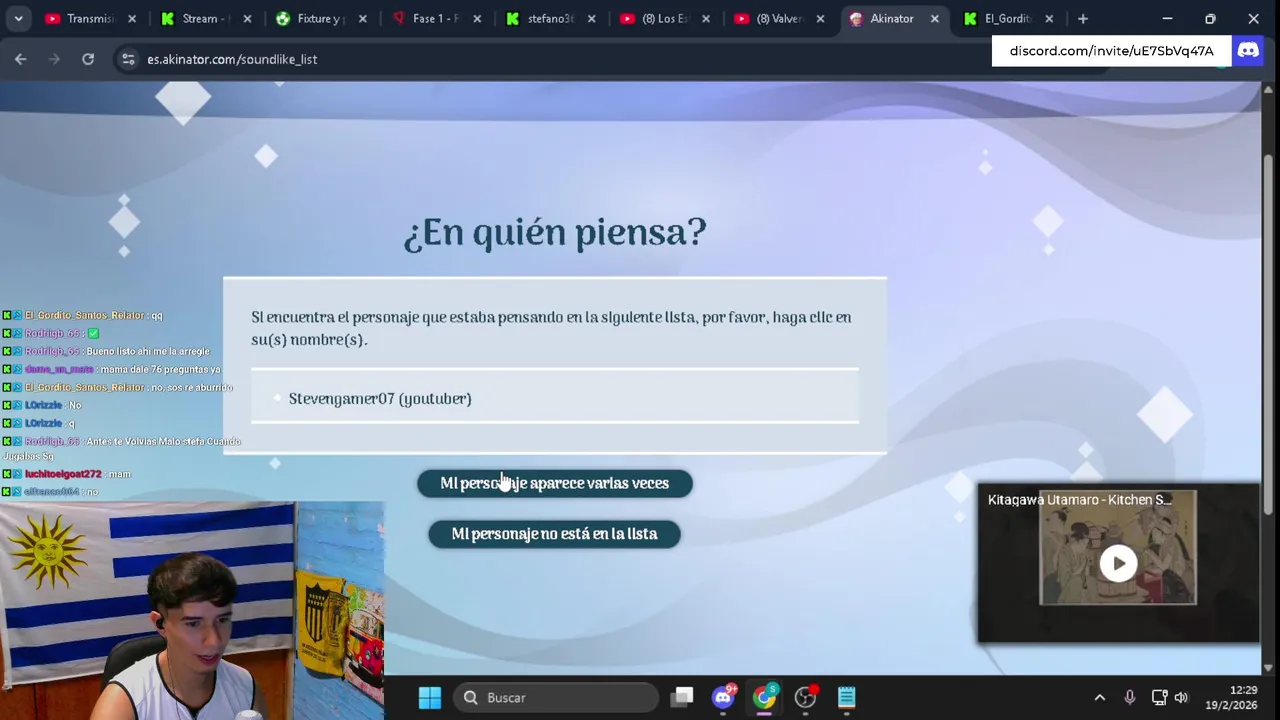The height and width of the screenshot is (720, 1280).
Task: Click the address bar URL
Action: tap(232, 59)
